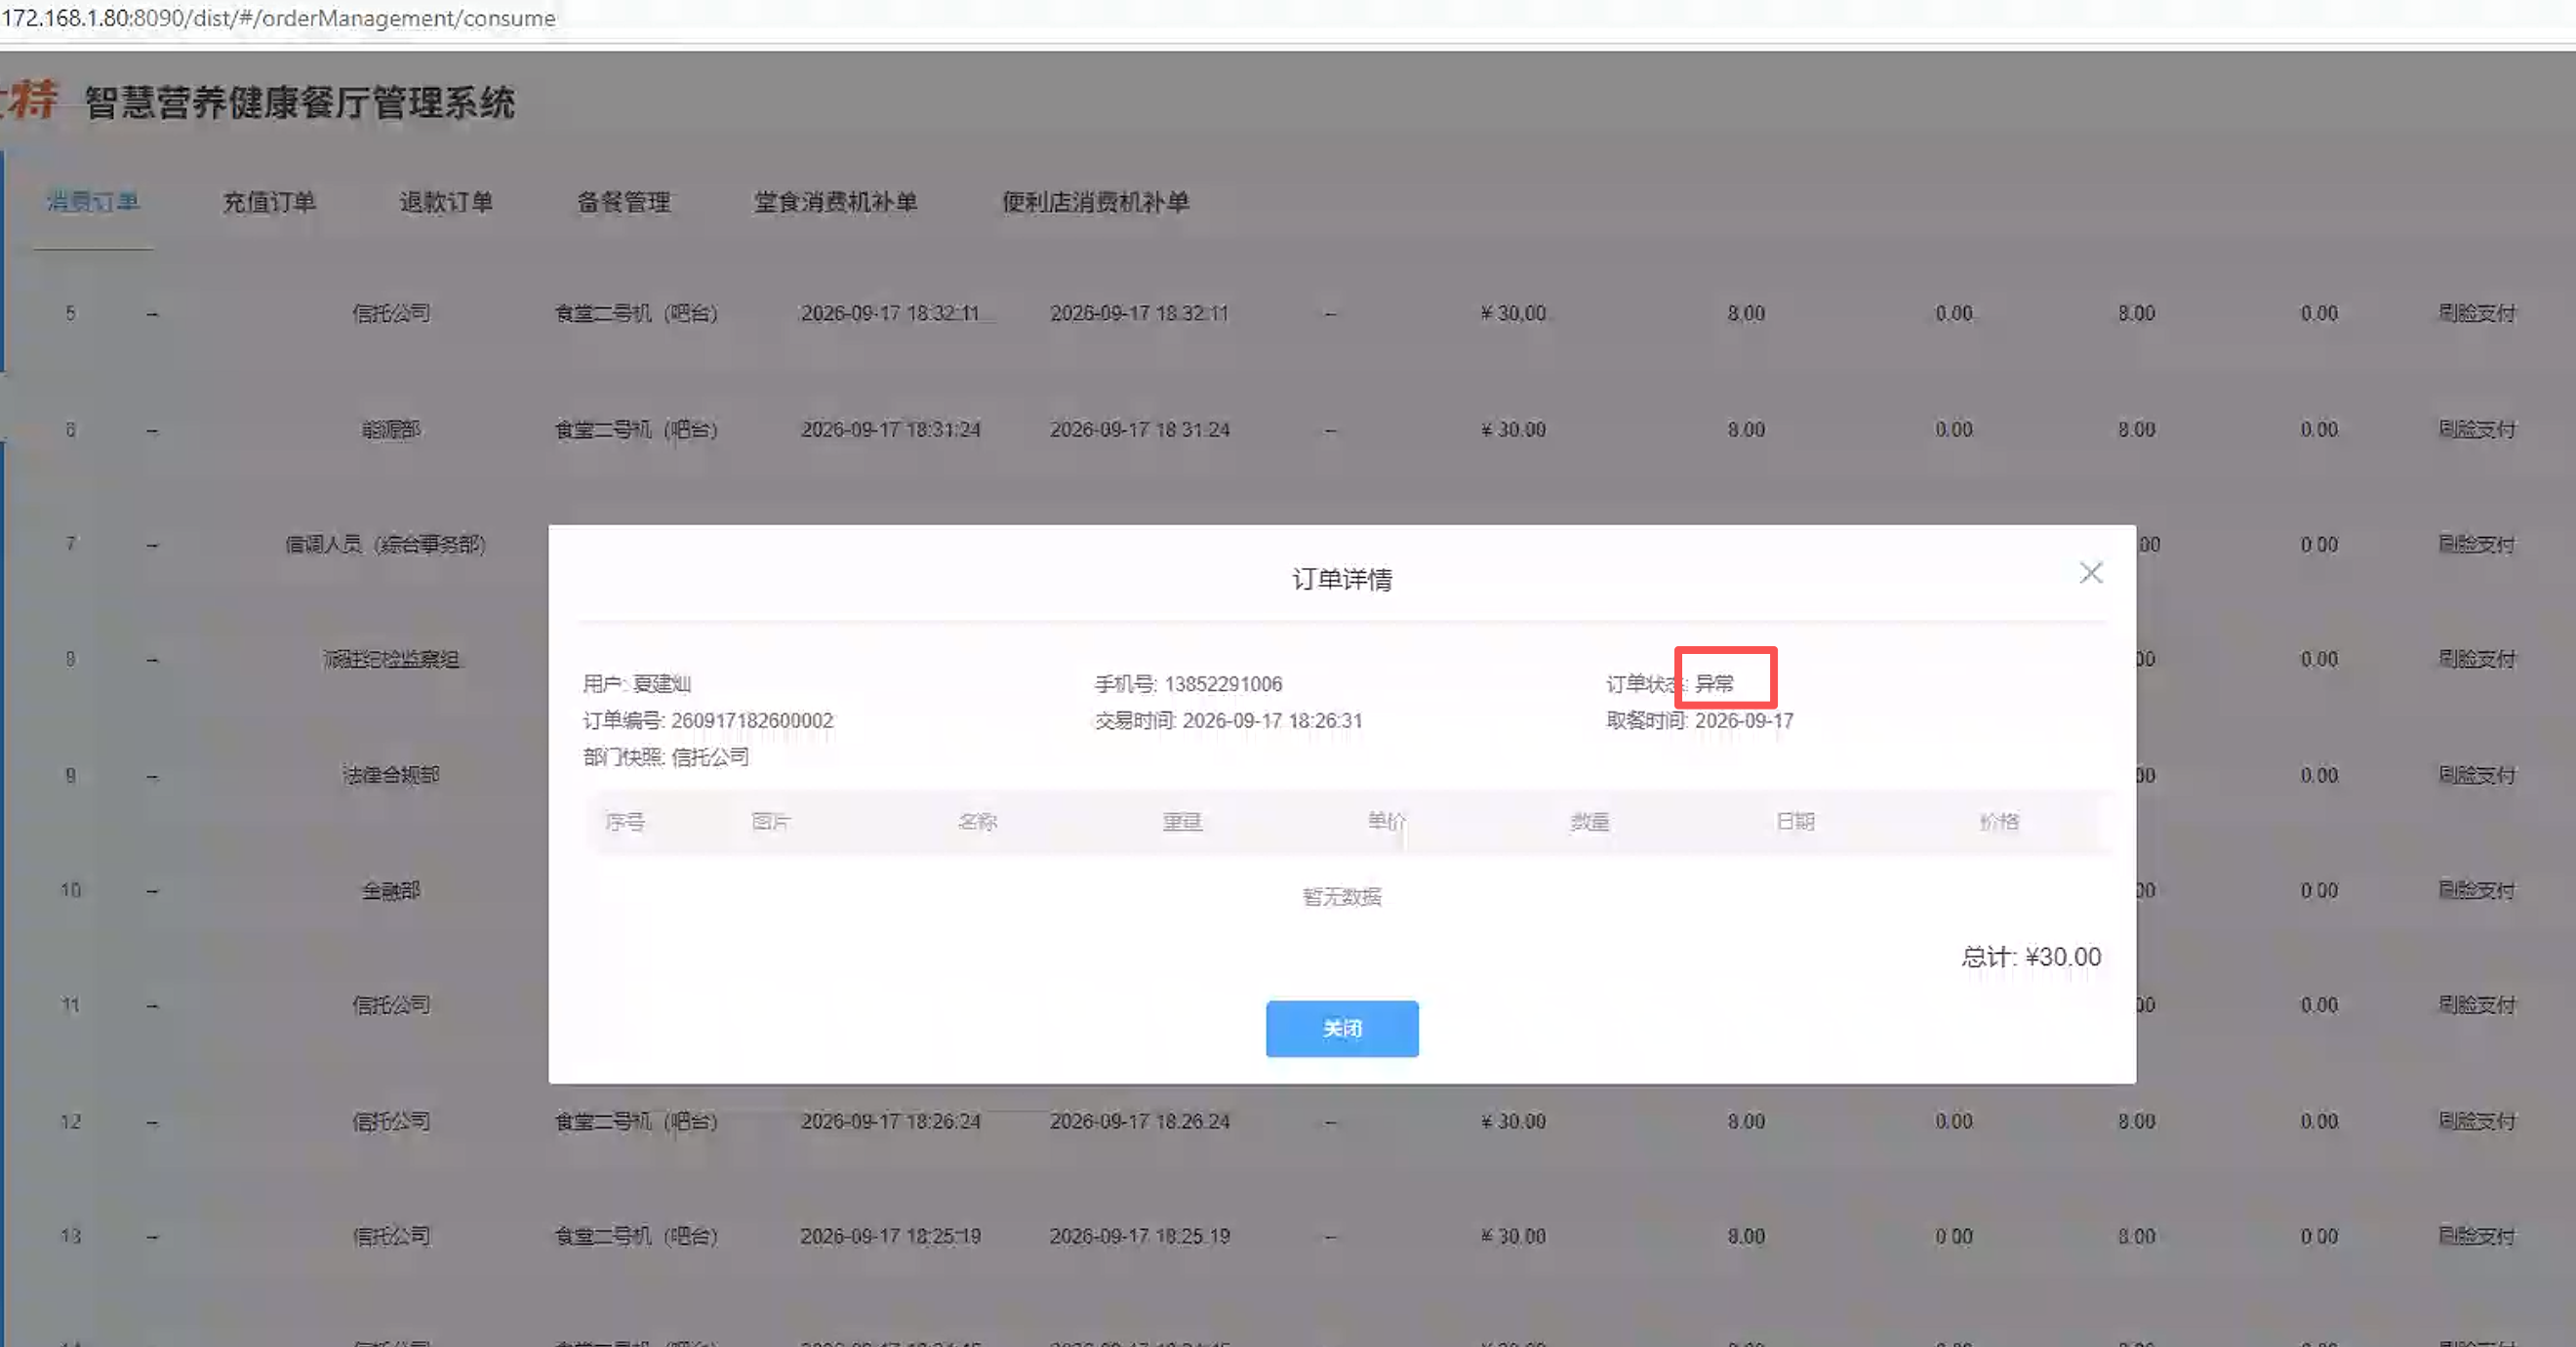
Task: Open the 充值订单 tab
Action: pos(268,202)
